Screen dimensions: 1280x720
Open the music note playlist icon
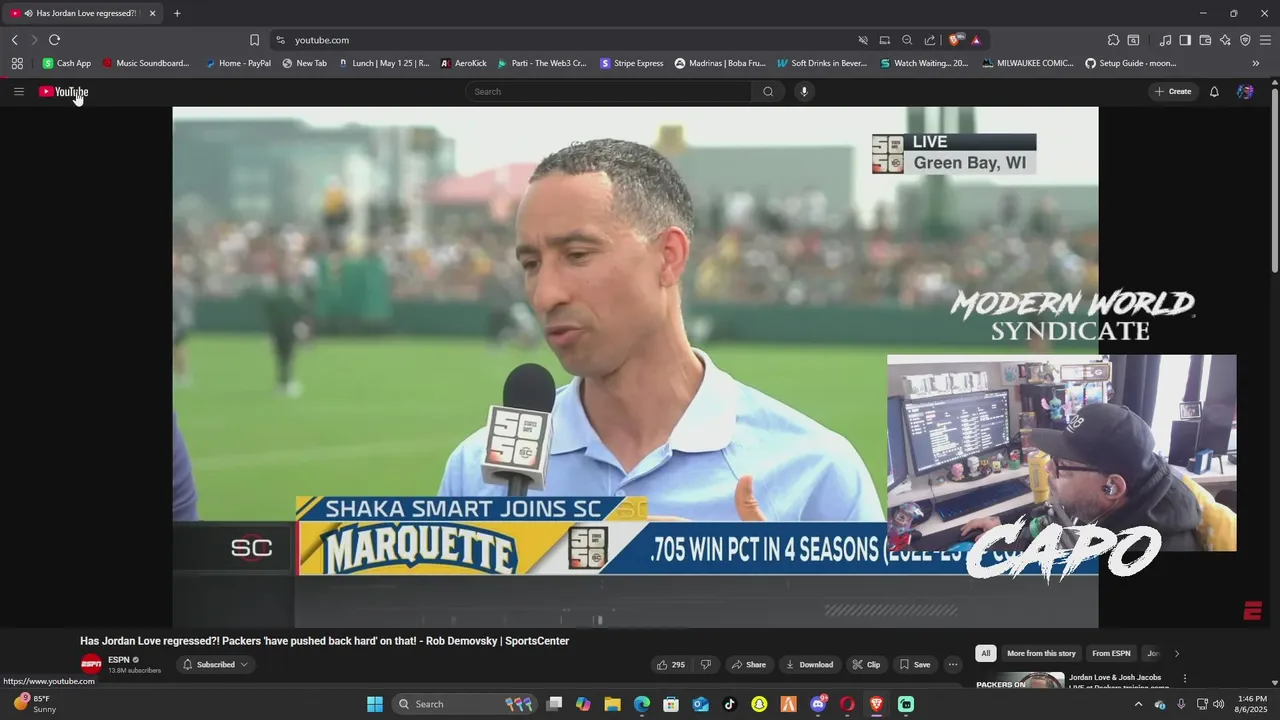(1165, 40)
